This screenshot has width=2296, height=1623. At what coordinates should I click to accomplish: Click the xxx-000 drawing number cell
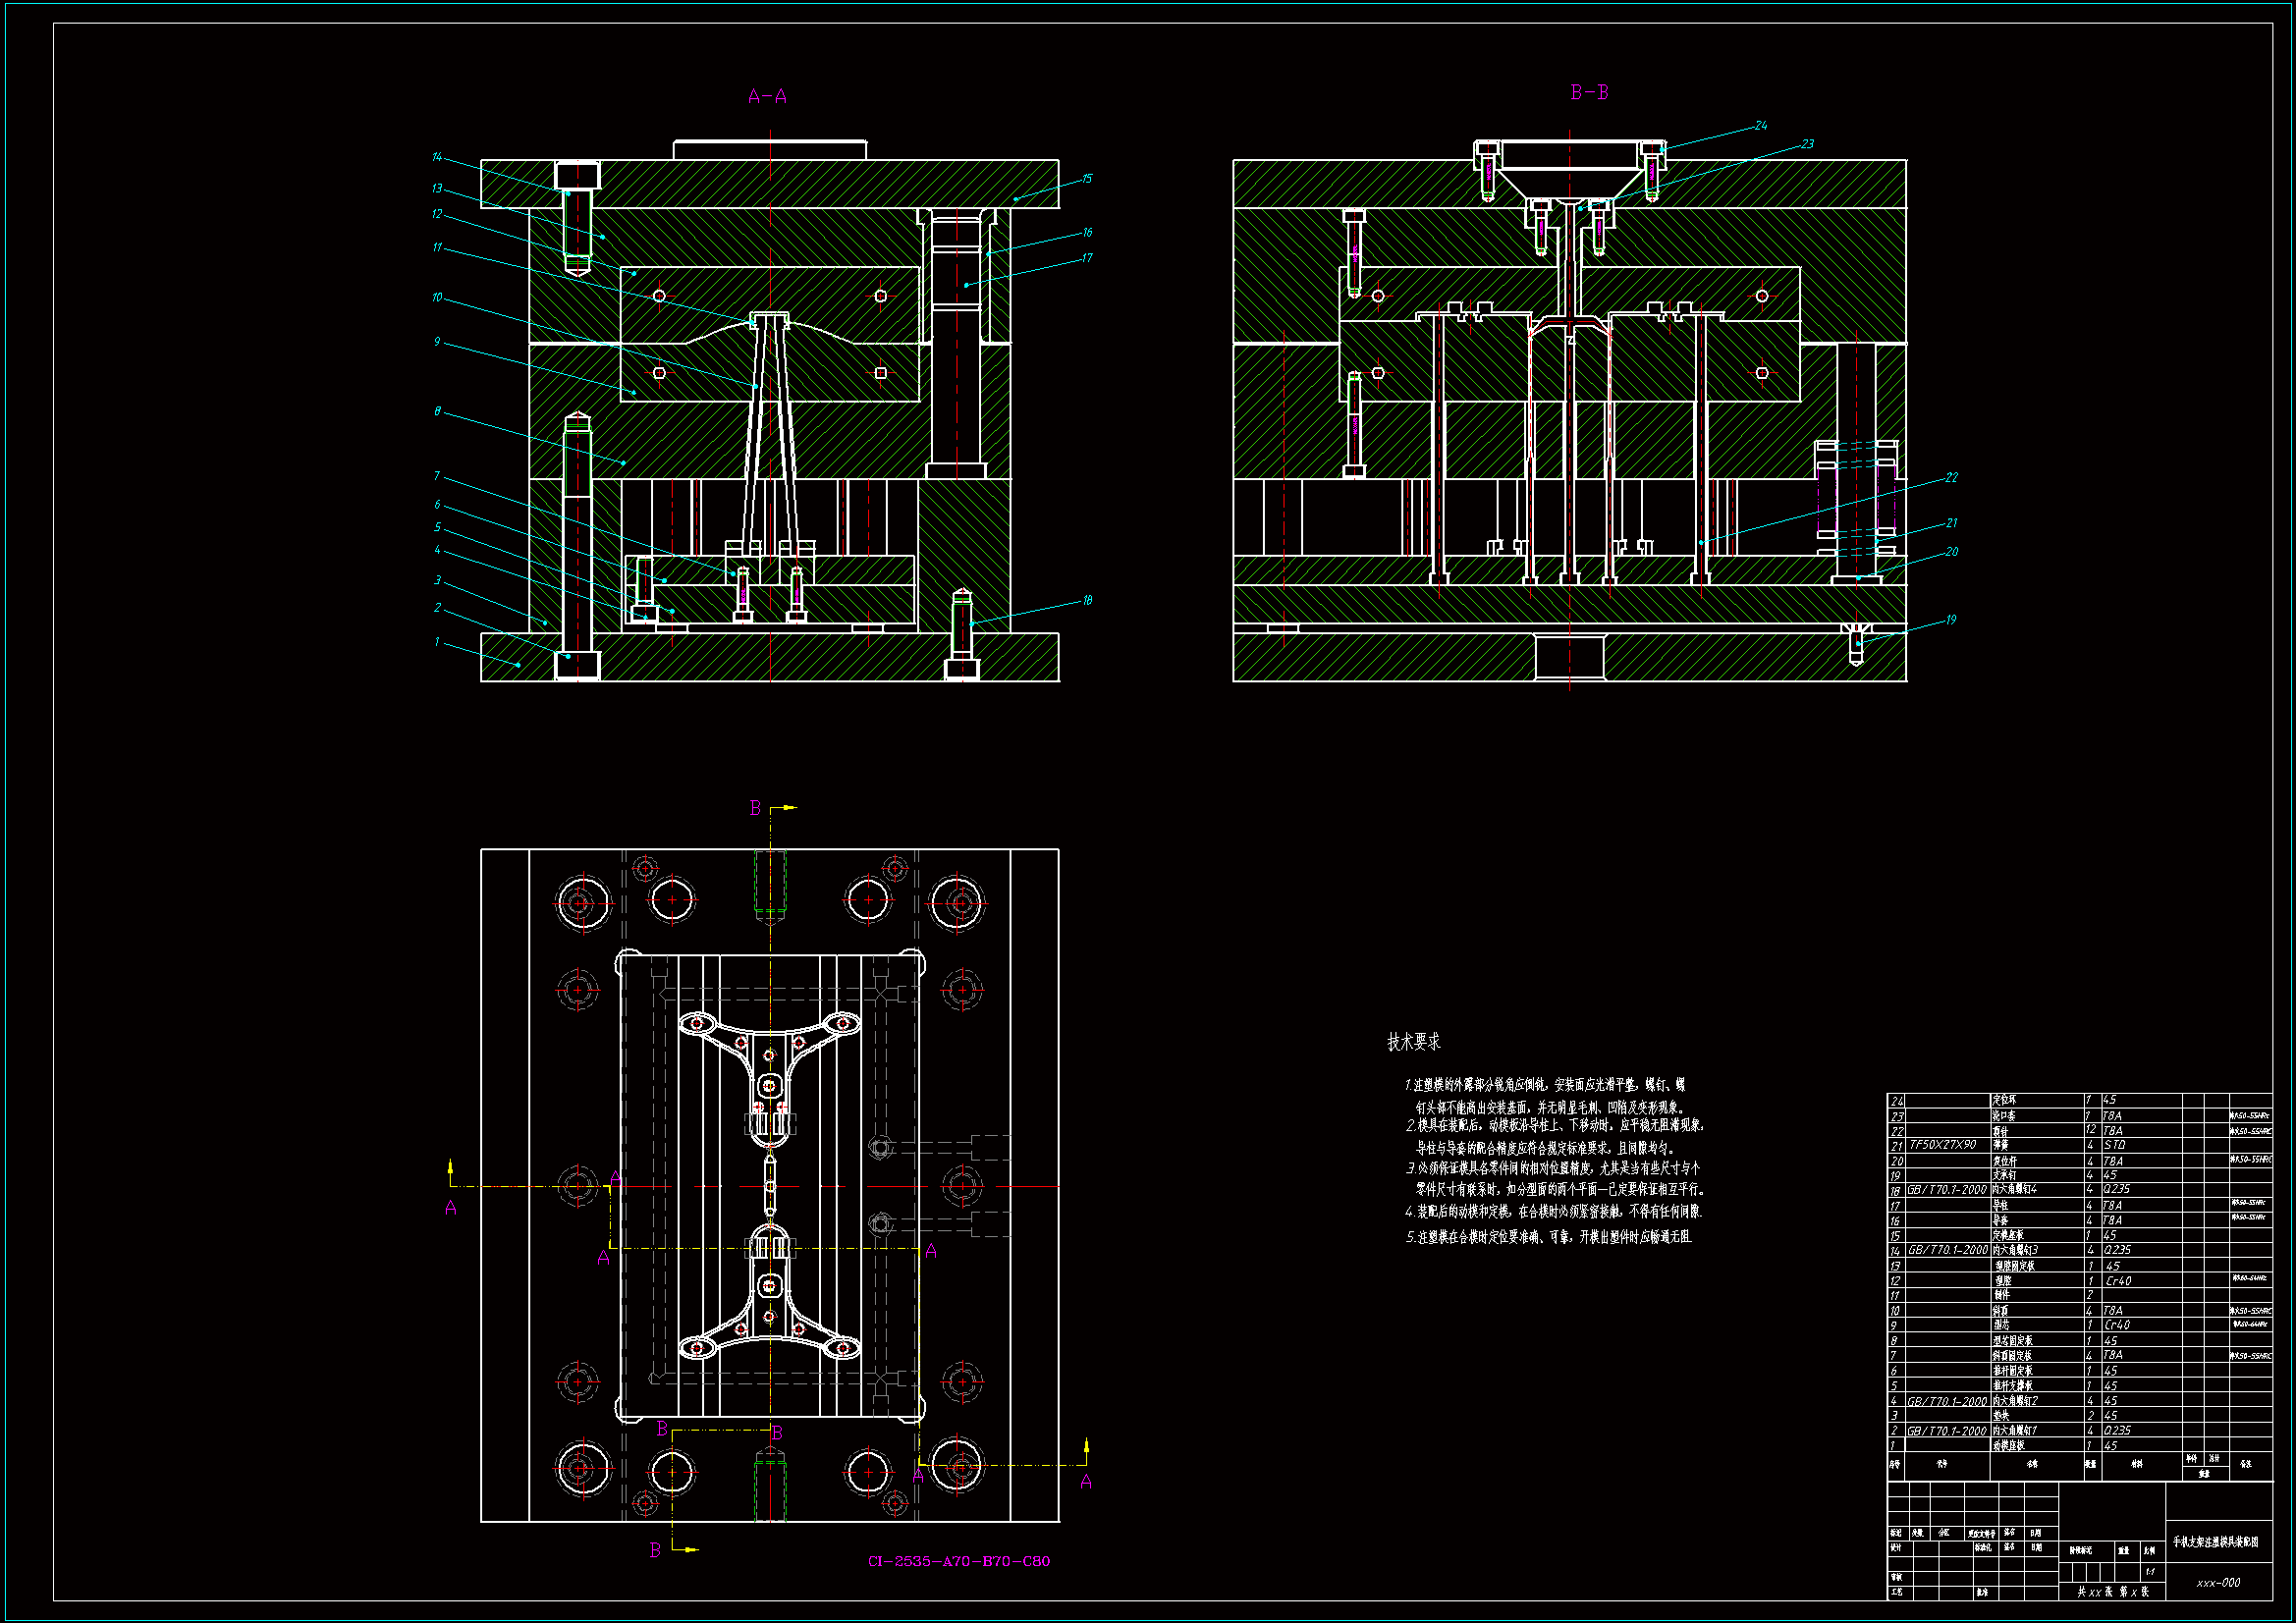[x=2217, y=1583]
